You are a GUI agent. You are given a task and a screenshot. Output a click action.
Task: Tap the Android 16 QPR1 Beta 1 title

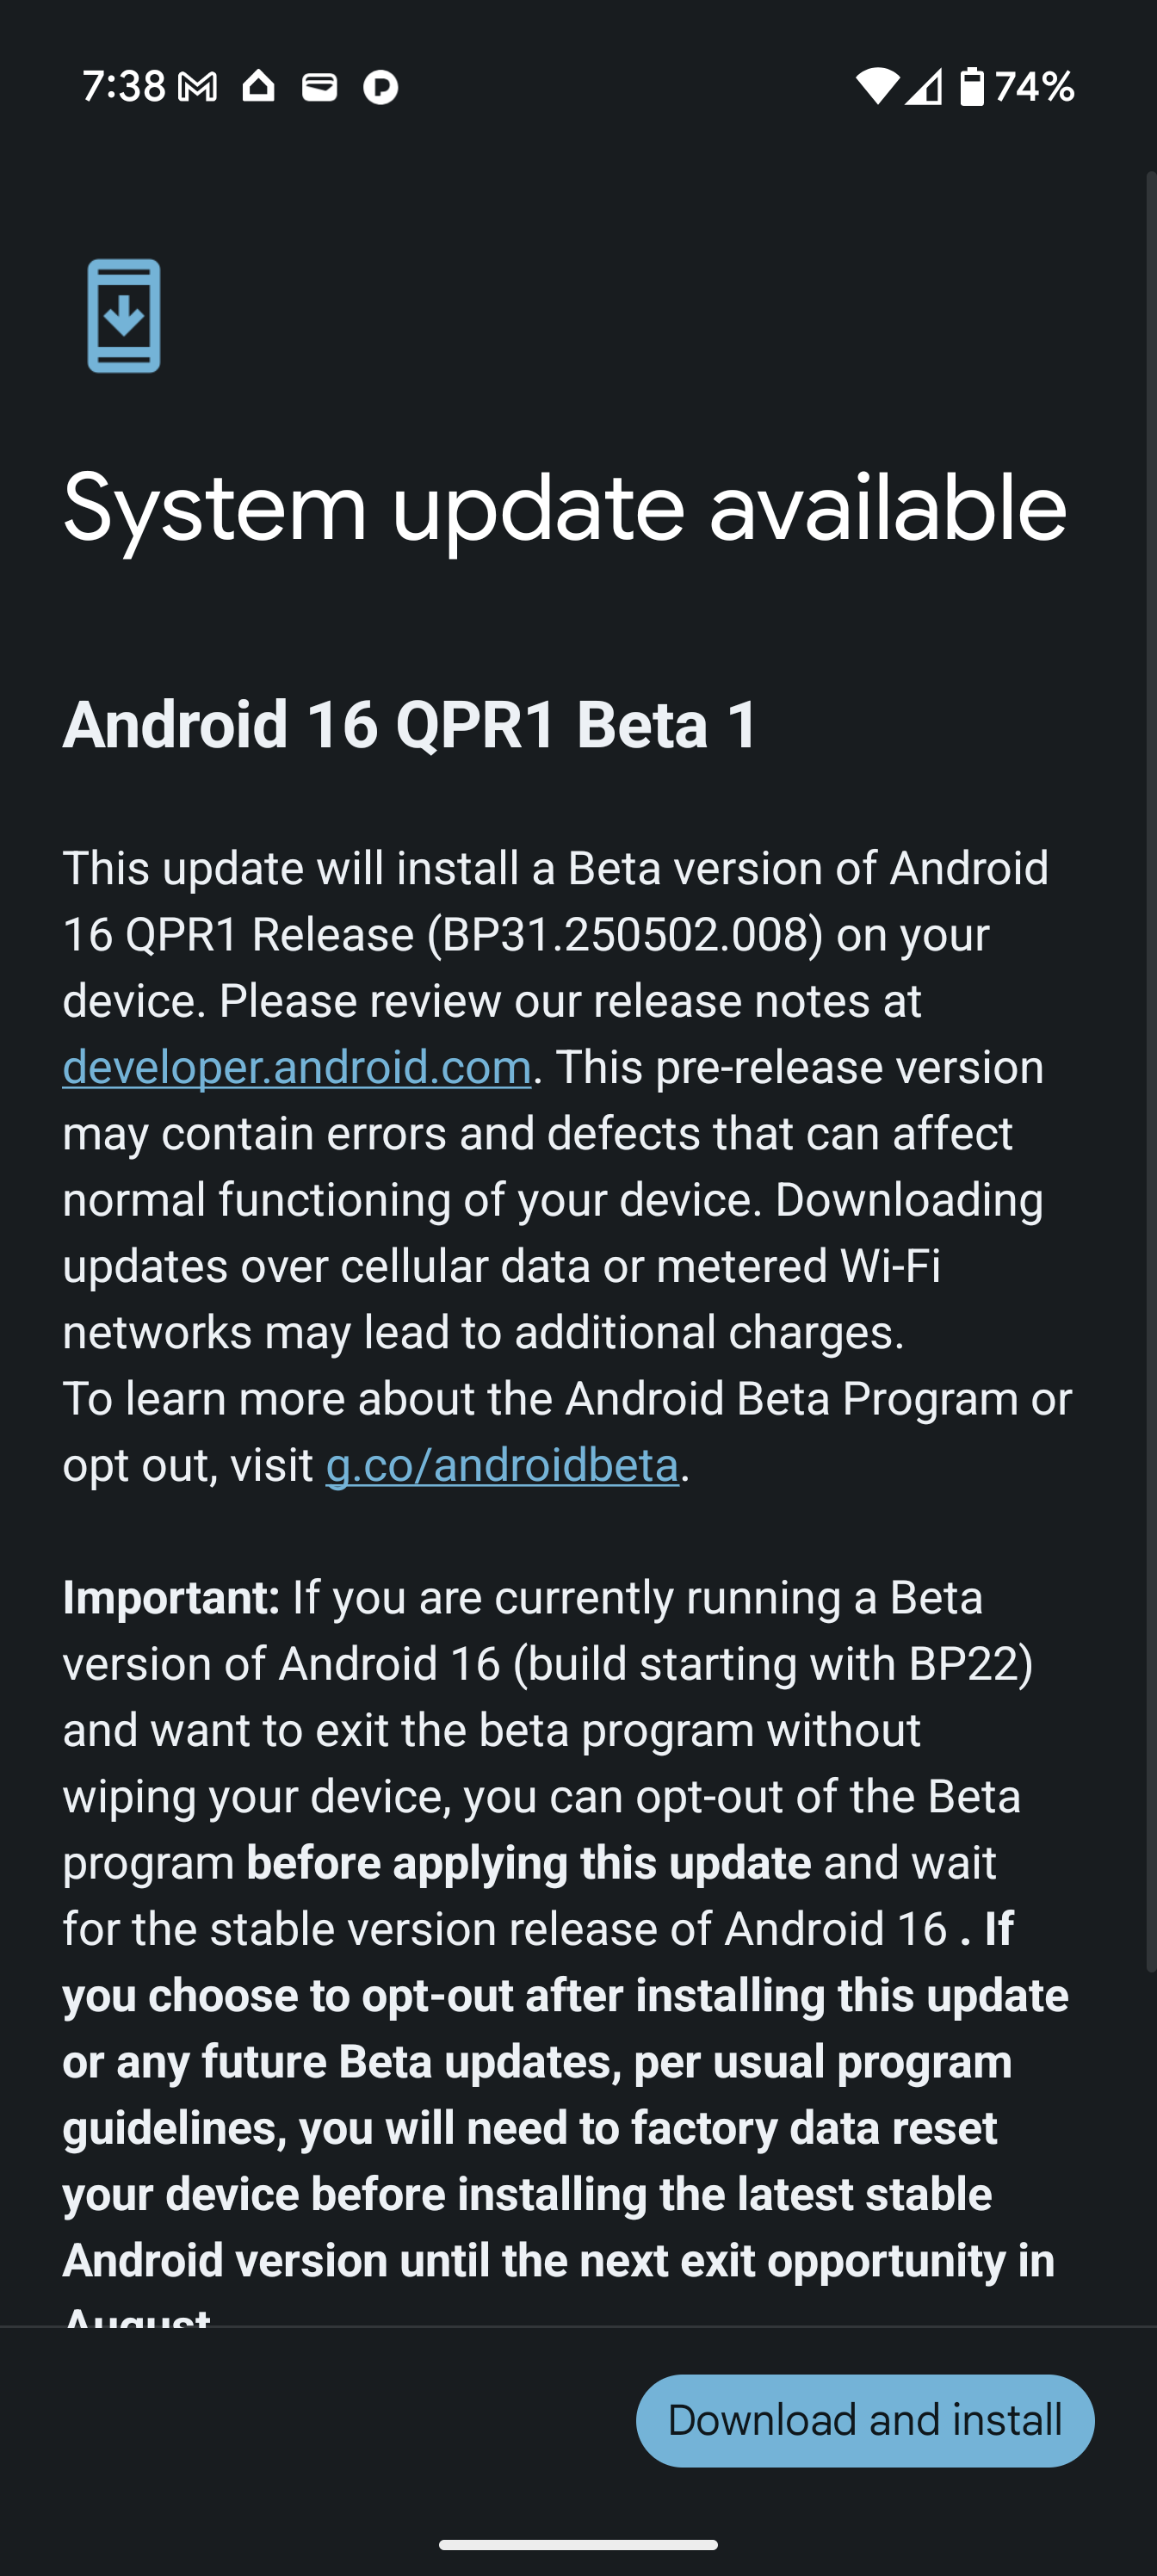click(411, 724)
